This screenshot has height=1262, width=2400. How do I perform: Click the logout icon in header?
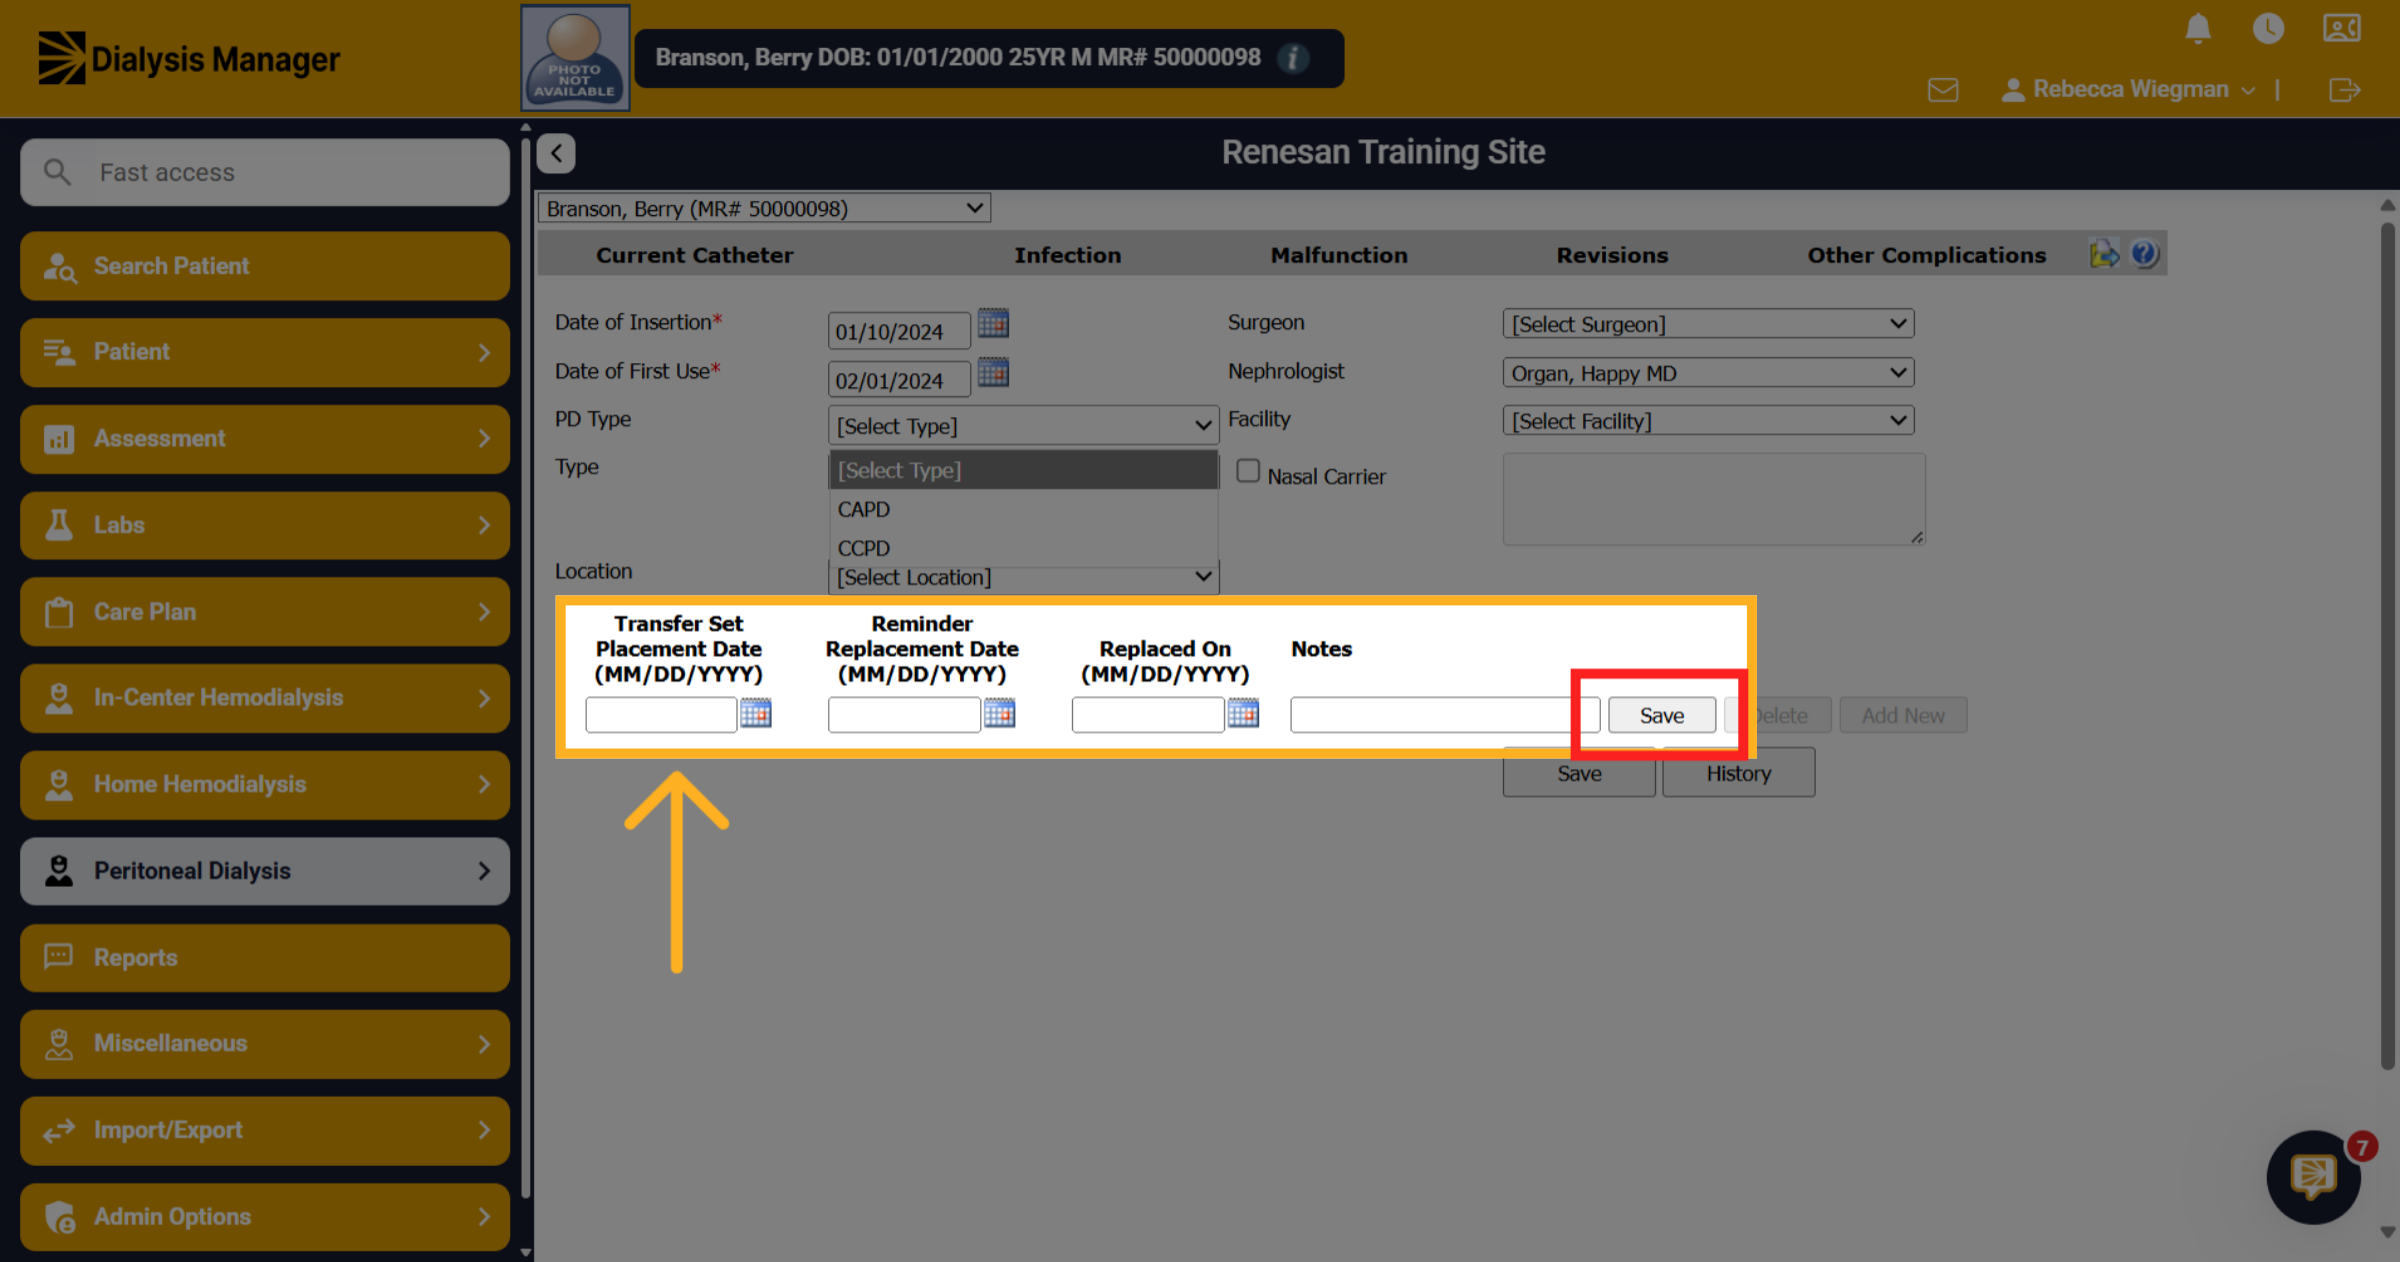(2344, 90)
